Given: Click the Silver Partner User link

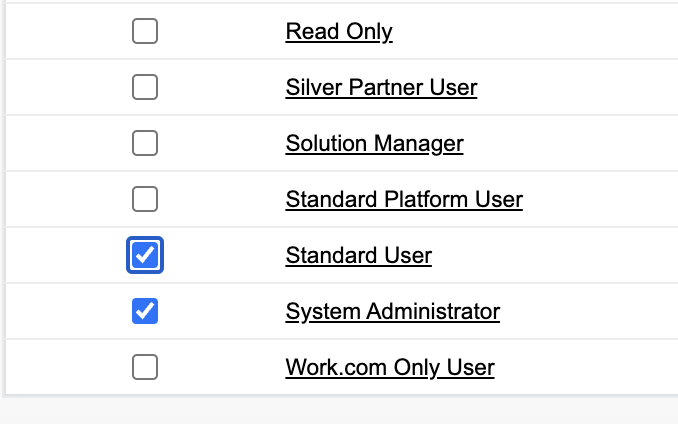Looking at the screenshot, I should (381, 88).
